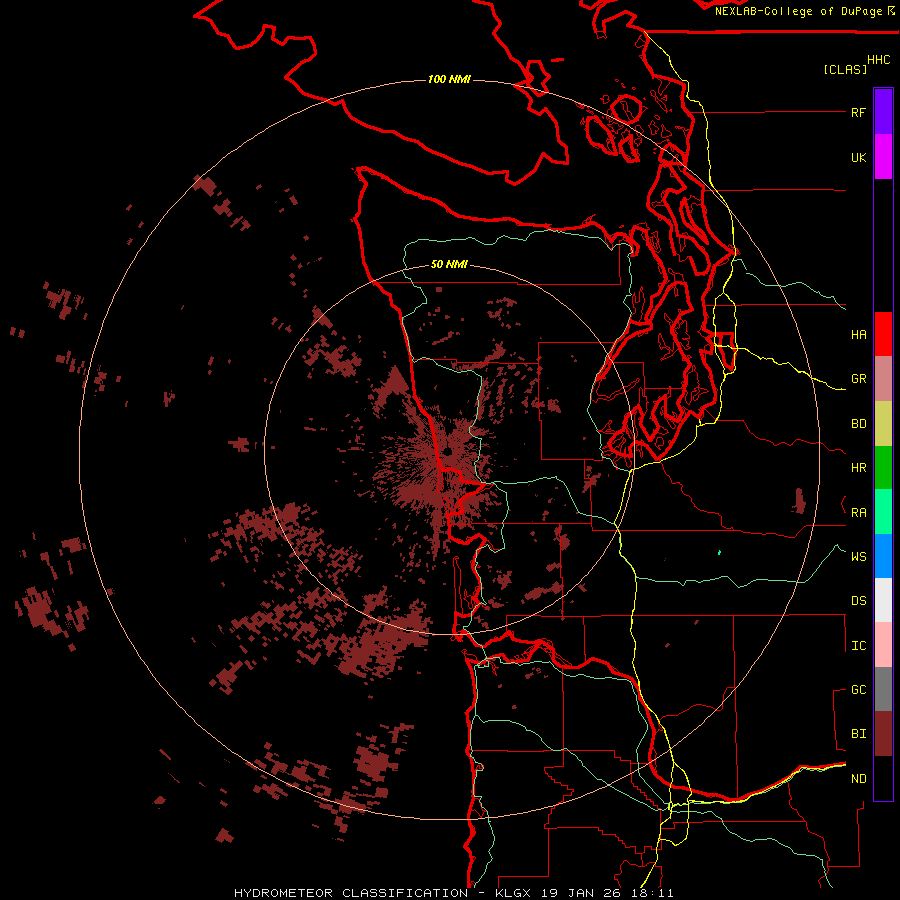This screenshot has height=900, width=900.
Task: Click the small green RA echo pixel
Action: click(719, 553)
